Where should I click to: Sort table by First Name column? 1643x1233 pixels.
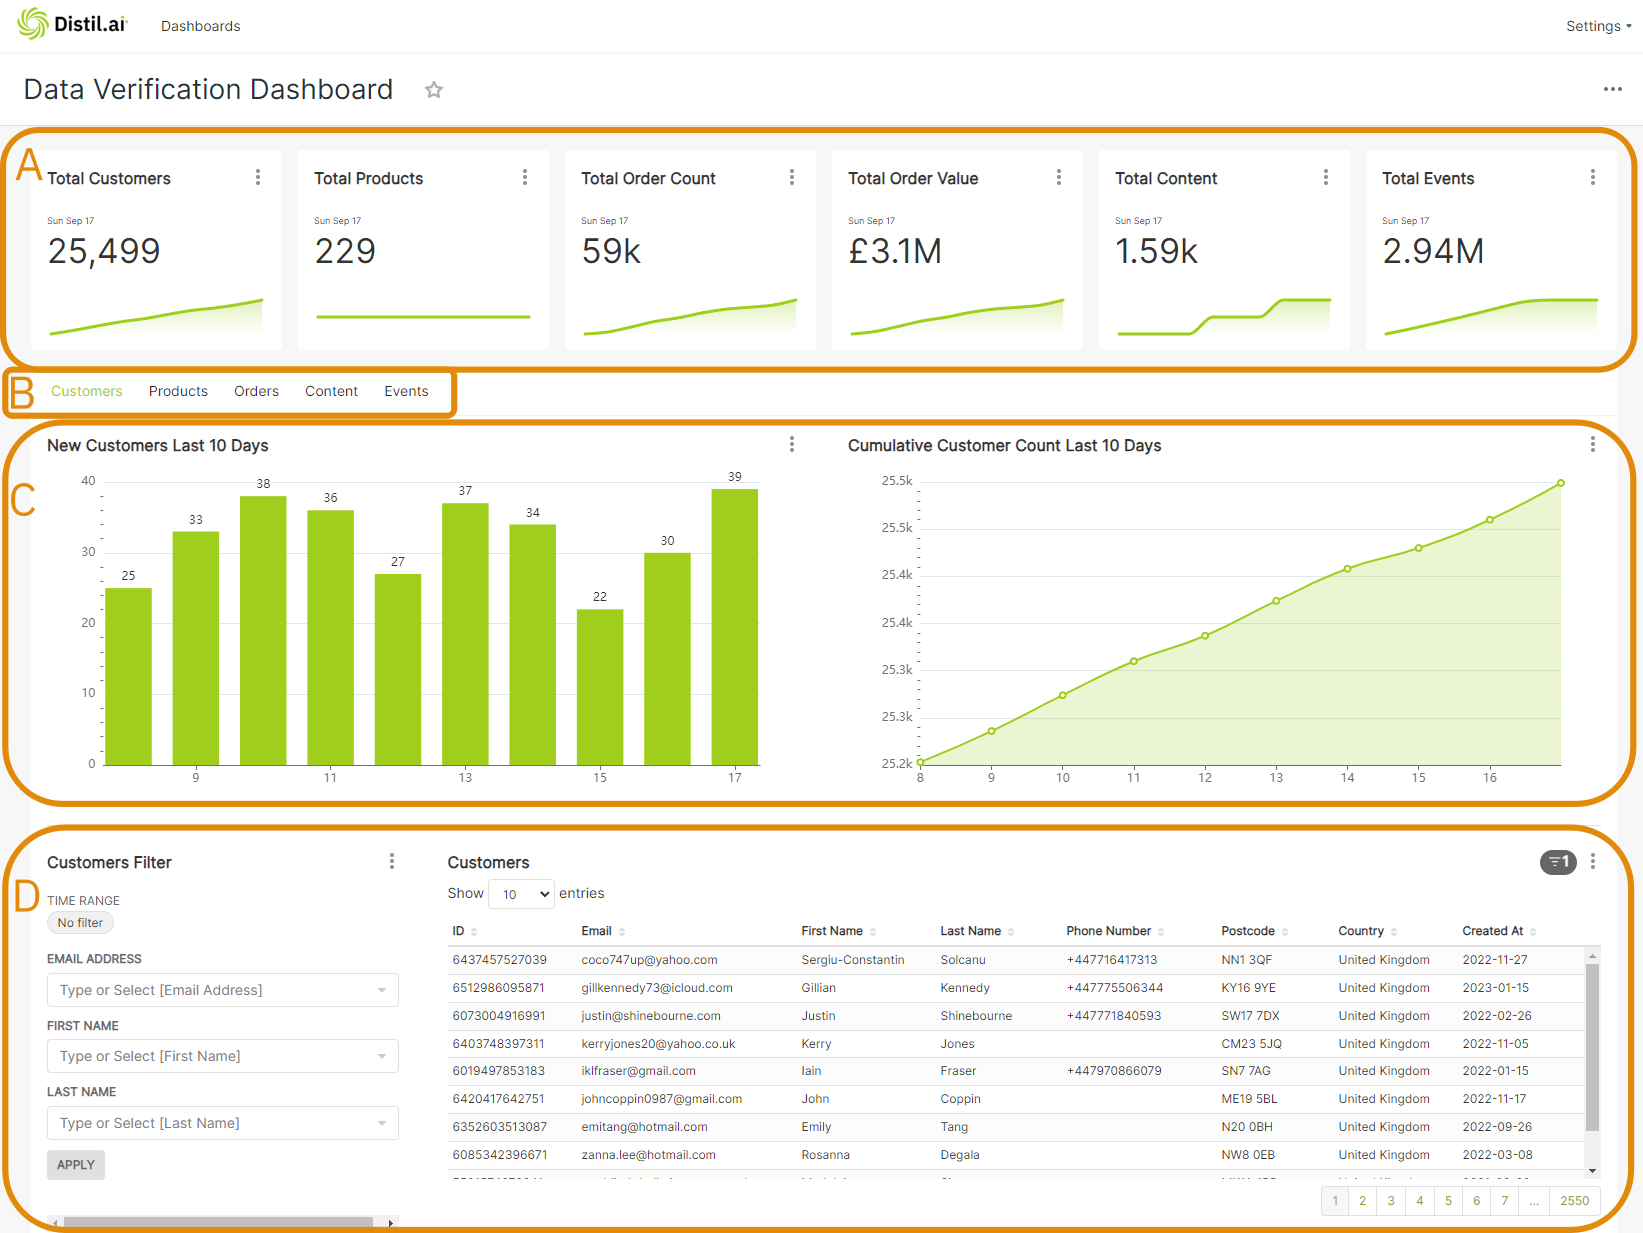click(838, 931)
